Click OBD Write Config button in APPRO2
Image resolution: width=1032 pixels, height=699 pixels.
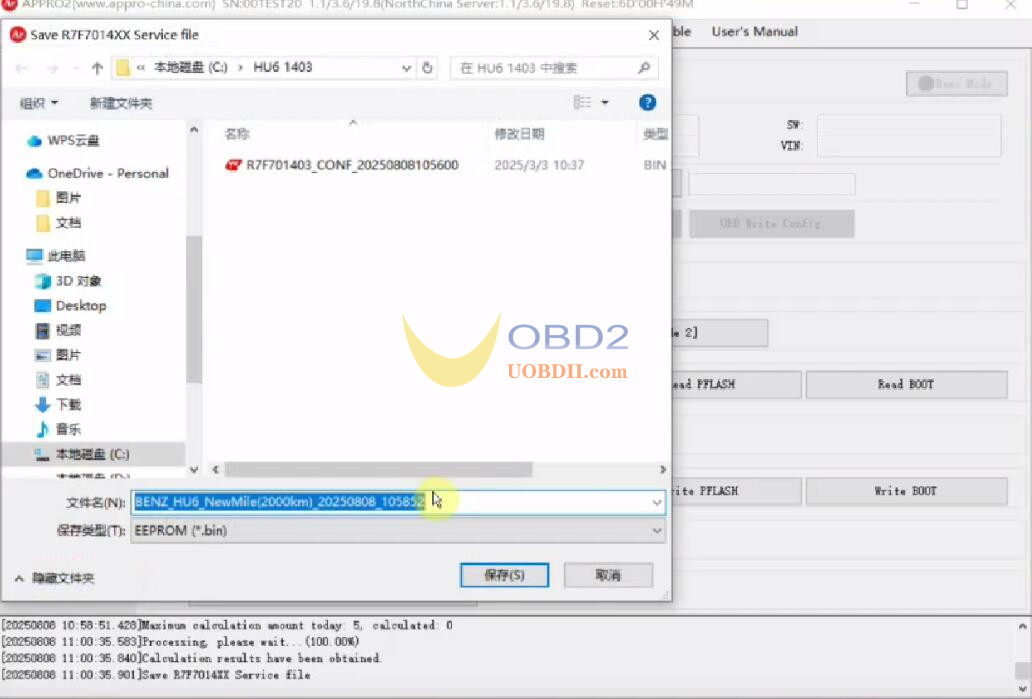point(771,224)
